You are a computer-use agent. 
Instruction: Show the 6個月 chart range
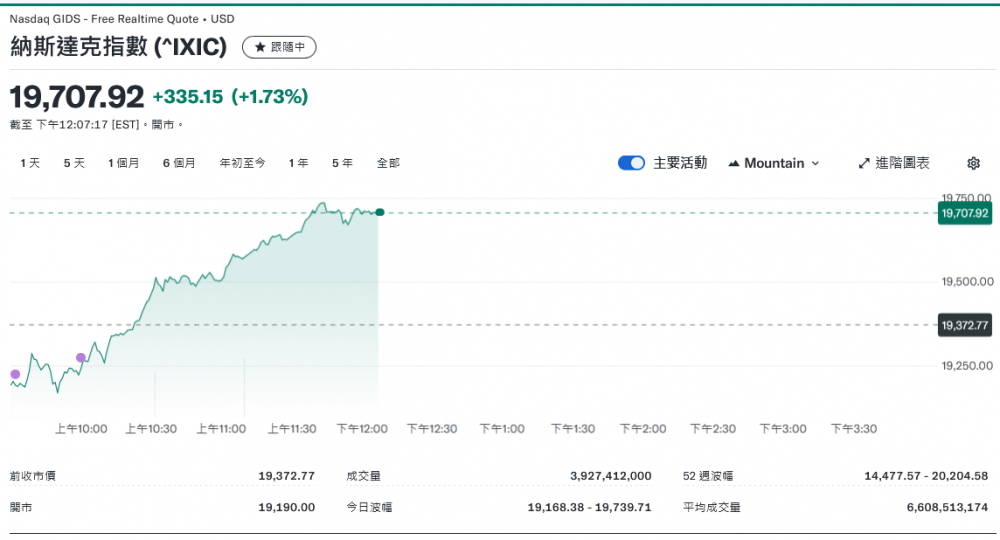point(179,163)
